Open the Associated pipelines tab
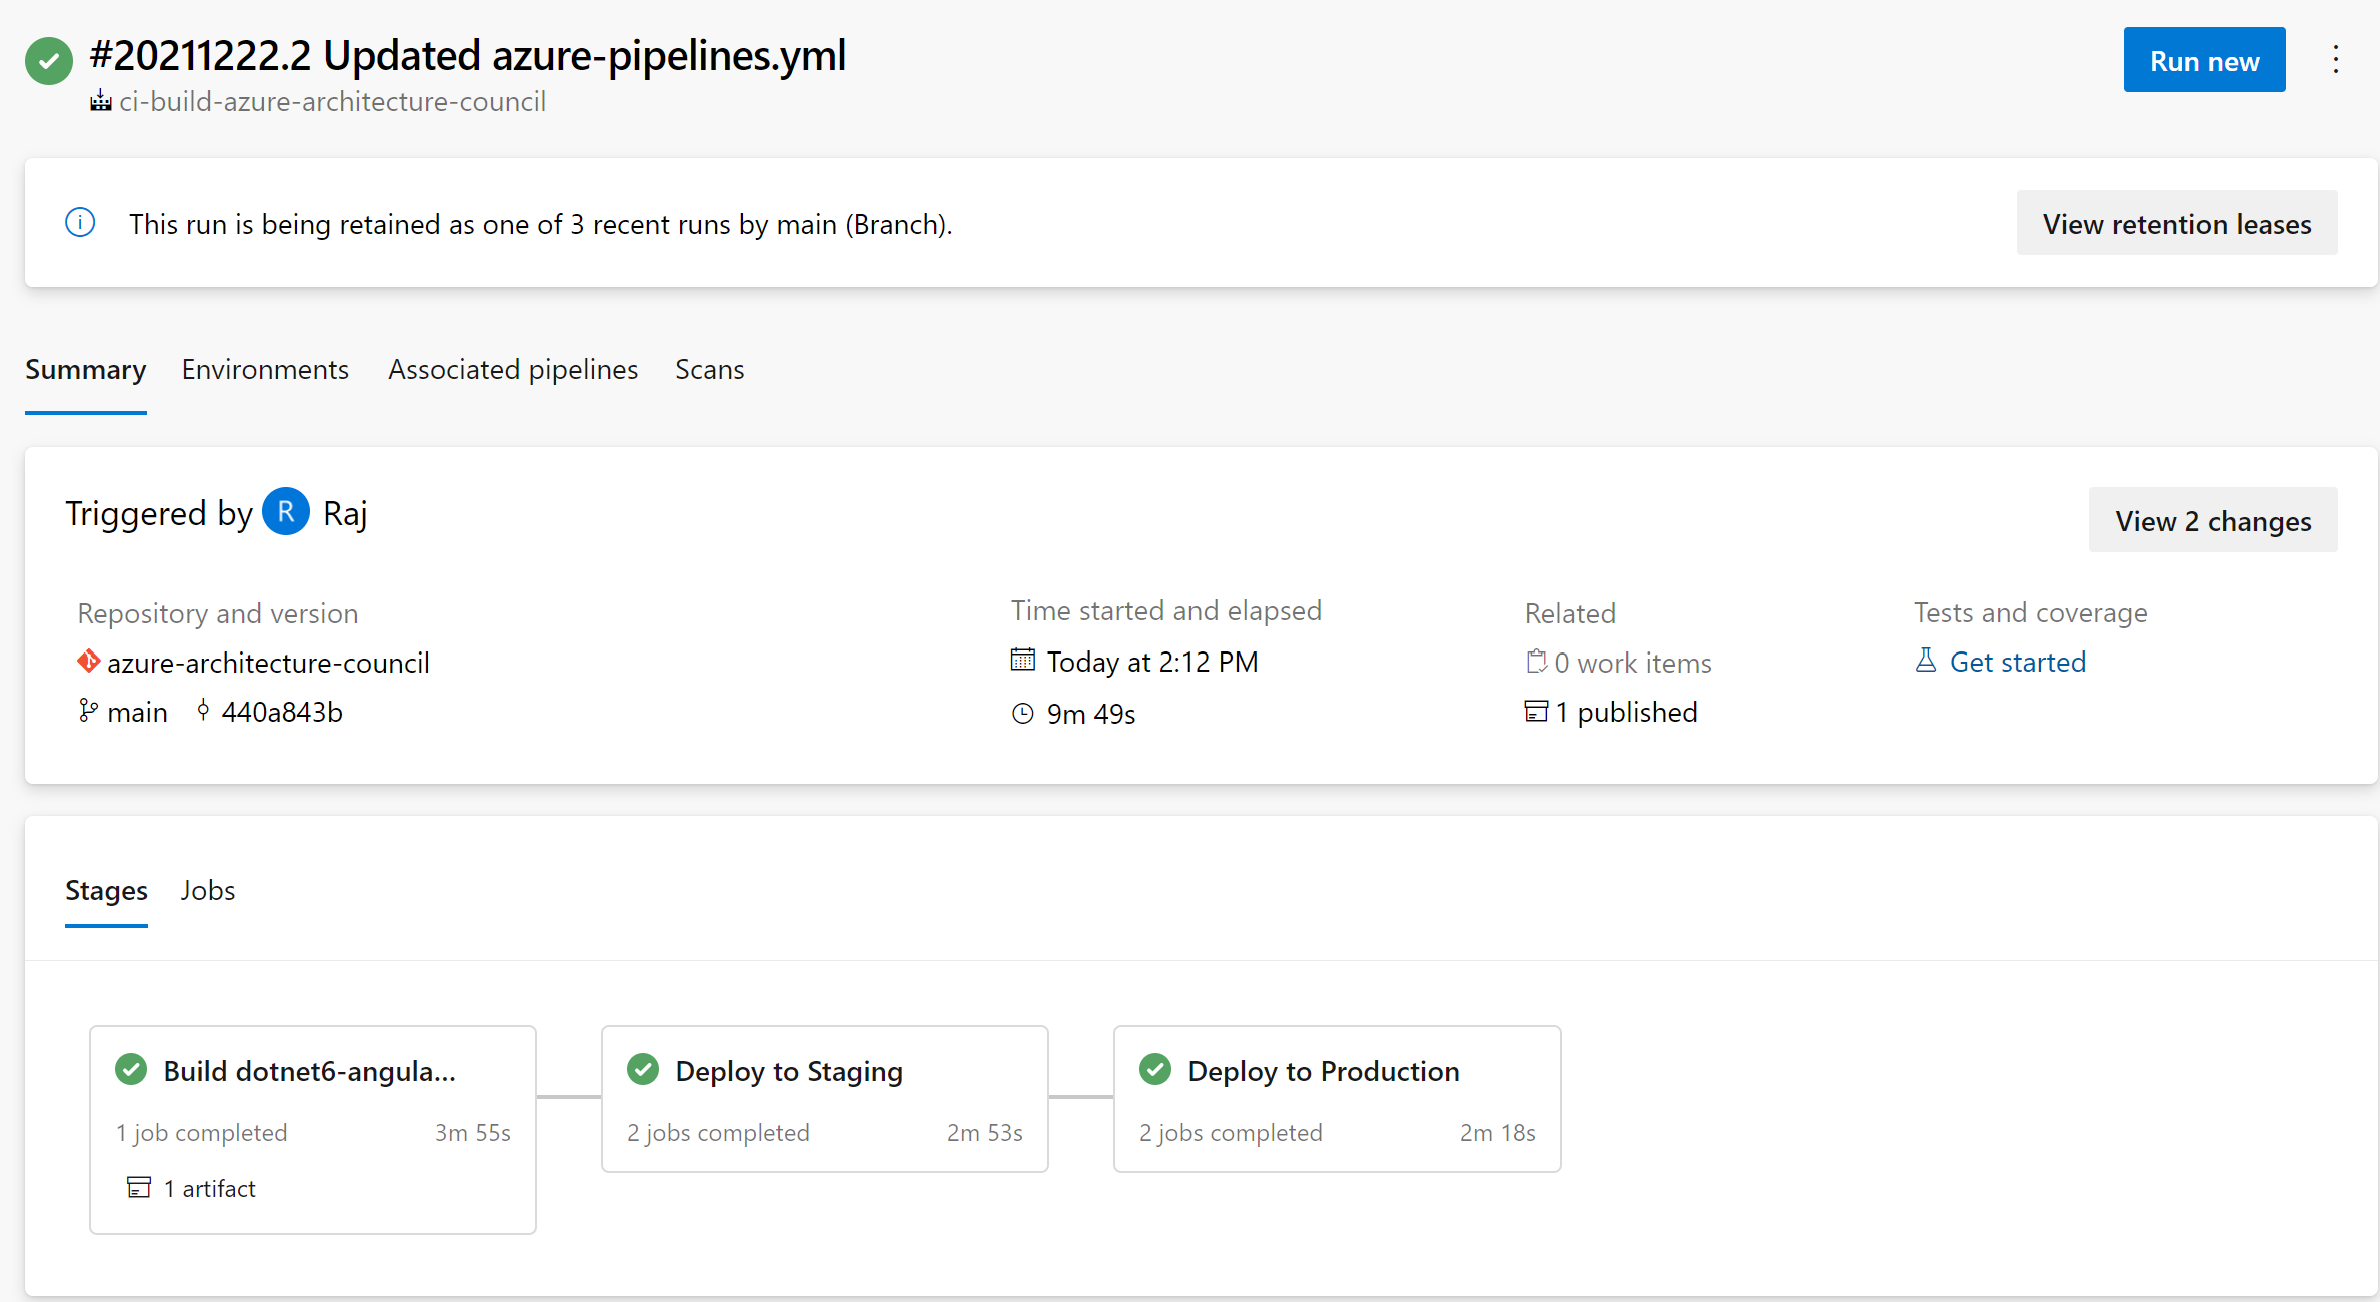 click(513, 369)
